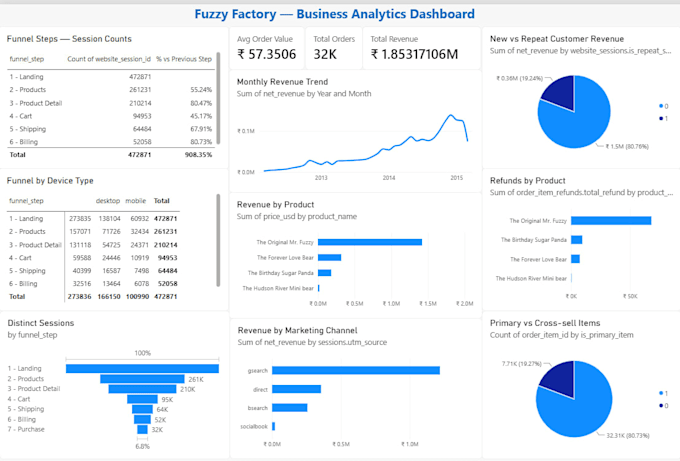
Task: Select the Landing bar in Distinct Sessions funnel
Action: (142, 369)
